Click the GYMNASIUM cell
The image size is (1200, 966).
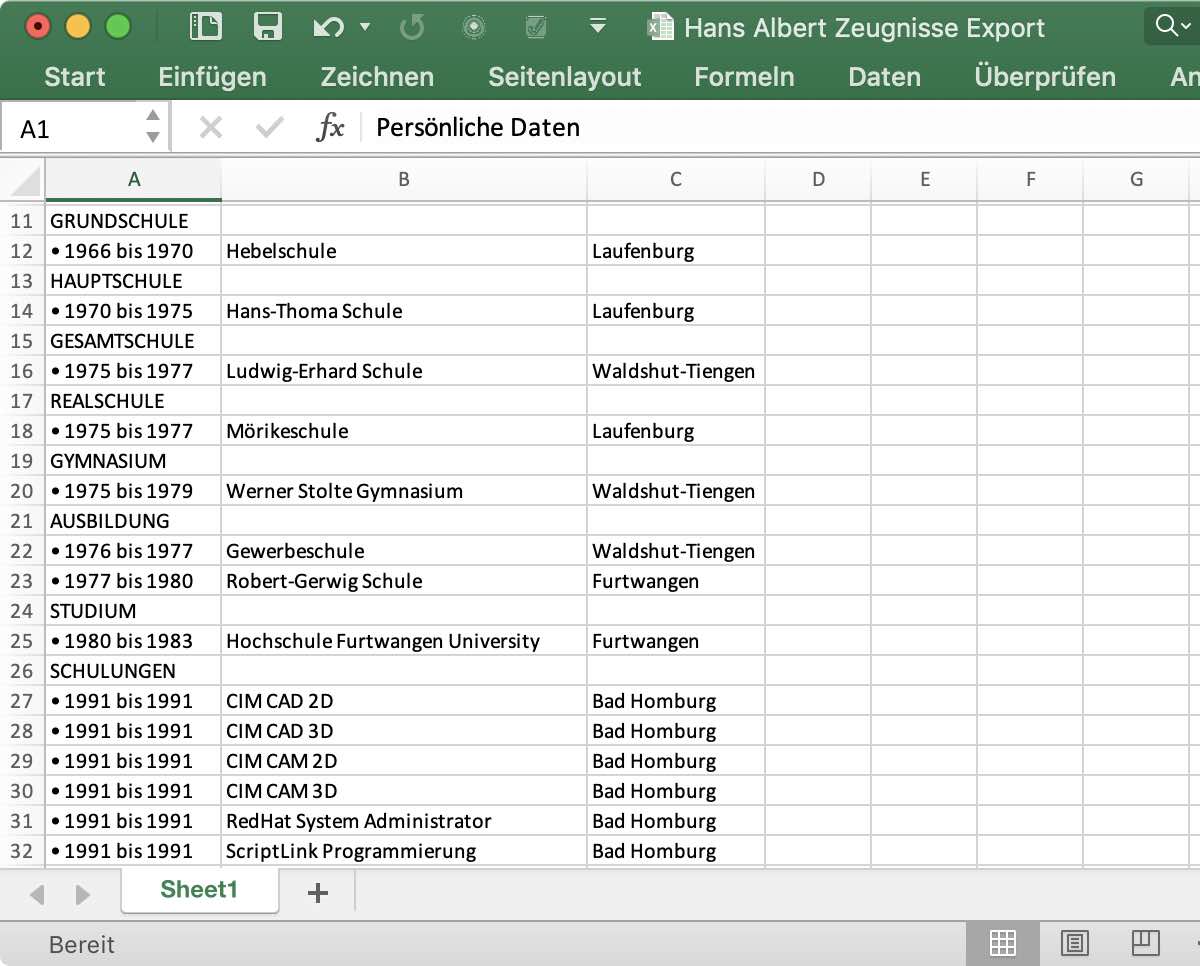pos(133,461)
